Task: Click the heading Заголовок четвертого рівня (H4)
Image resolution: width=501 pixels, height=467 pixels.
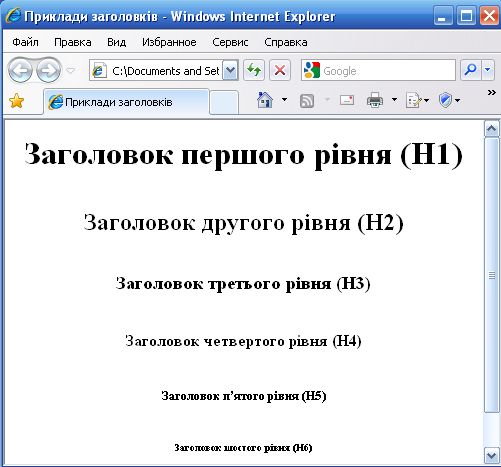Action: tap(244, 341)
